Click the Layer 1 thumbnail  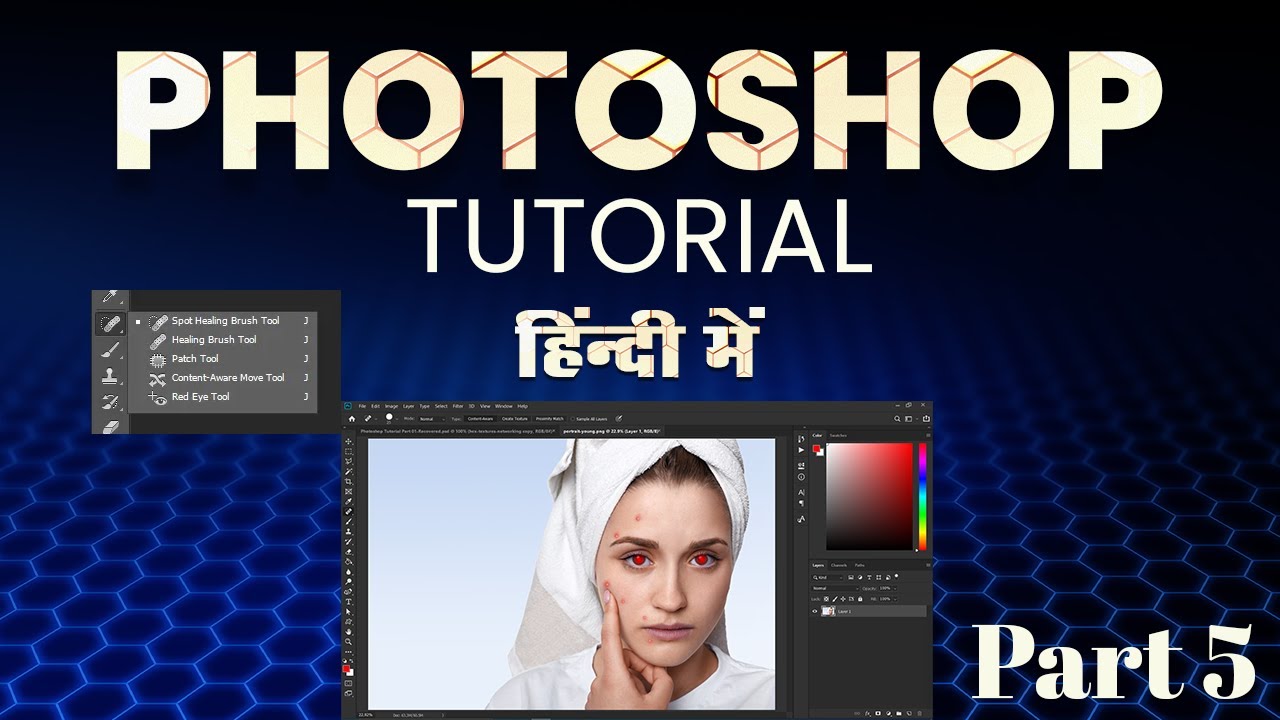coord(828,611)
